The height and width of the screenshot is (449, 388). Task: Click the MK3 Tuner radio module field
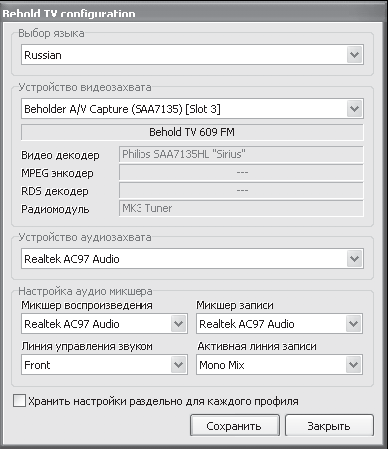click(x=241, y=208)
